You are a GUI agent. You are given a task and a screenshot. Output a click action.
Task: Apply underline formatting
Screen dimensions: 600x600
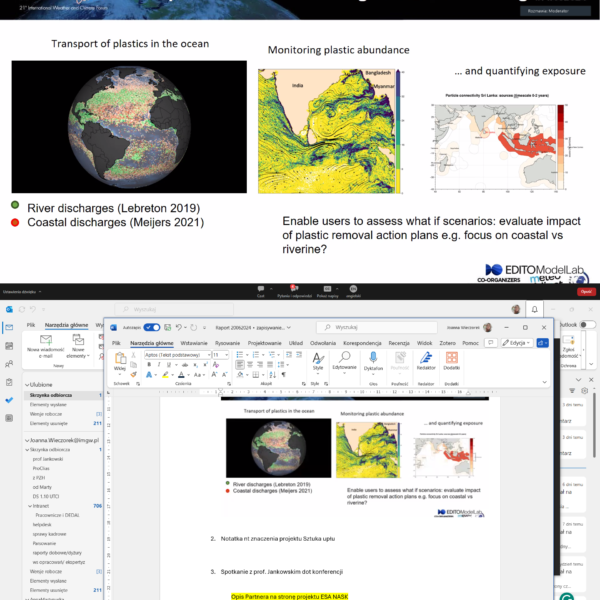coord(169,365)
